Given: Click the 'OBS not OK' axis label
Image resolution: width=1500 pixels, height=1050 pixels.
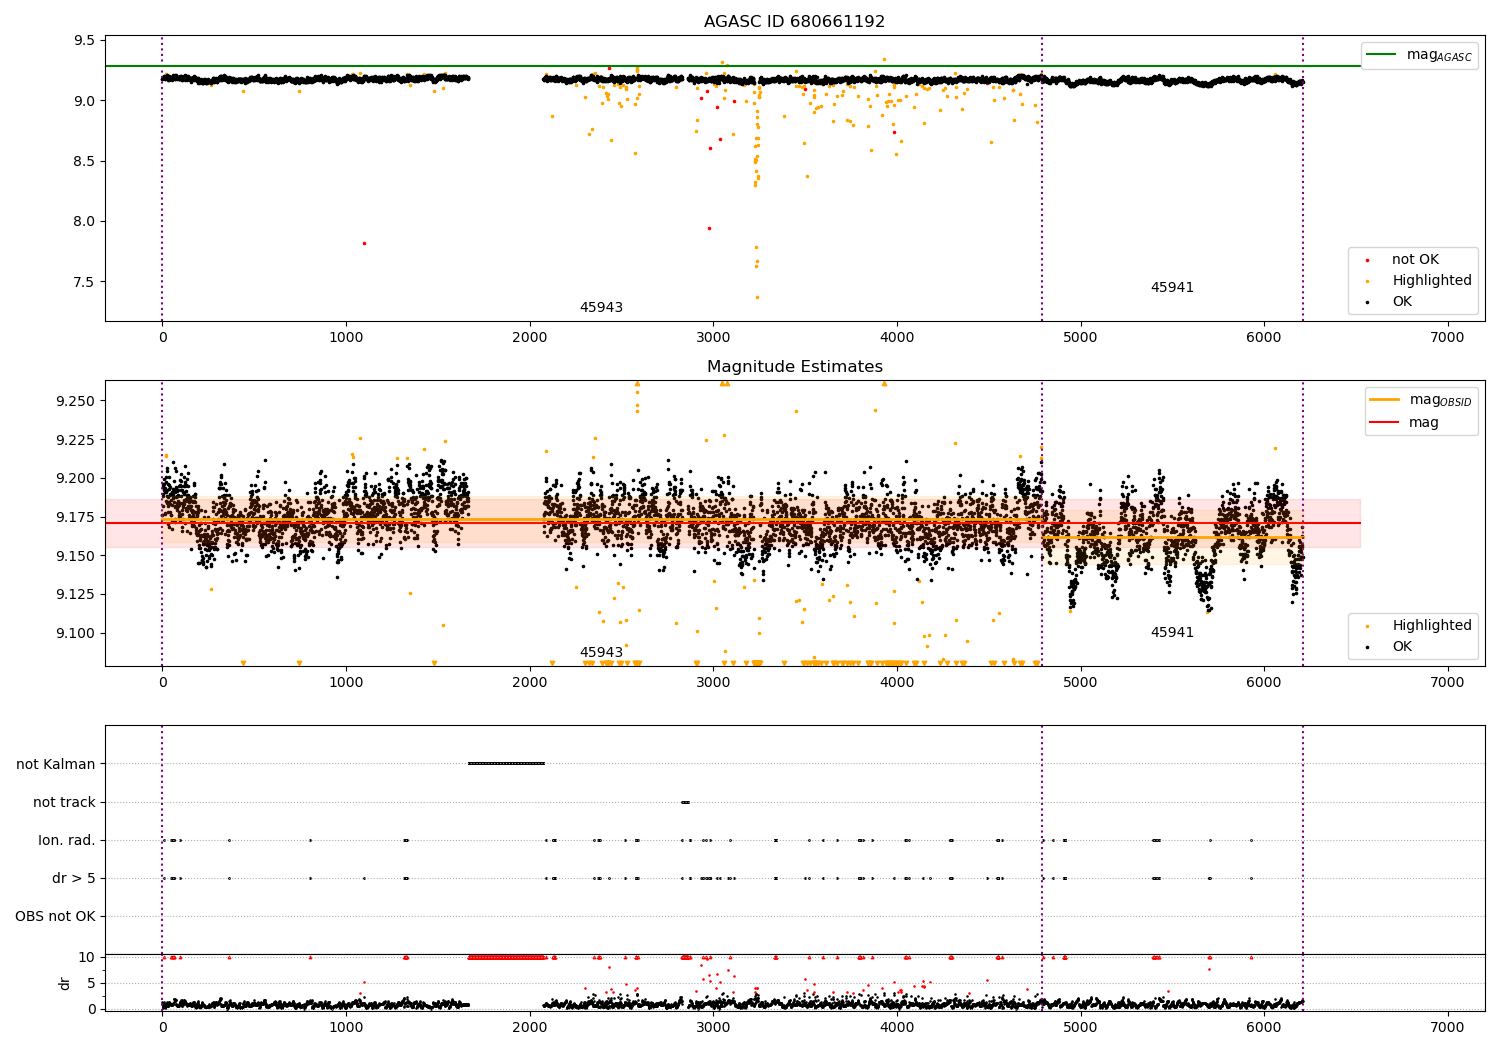Looking at the screenshot, I should tap(56, 916).
